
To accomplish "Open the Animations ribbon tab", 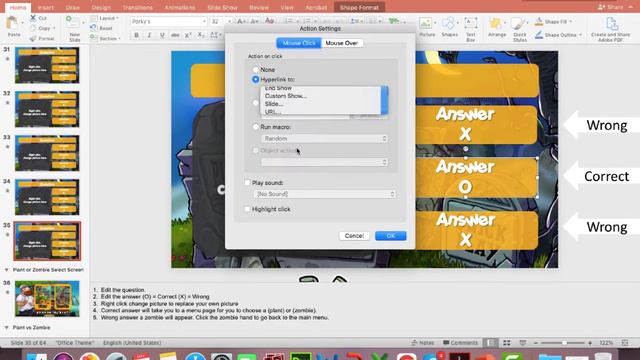I will [x=180, y=7].
